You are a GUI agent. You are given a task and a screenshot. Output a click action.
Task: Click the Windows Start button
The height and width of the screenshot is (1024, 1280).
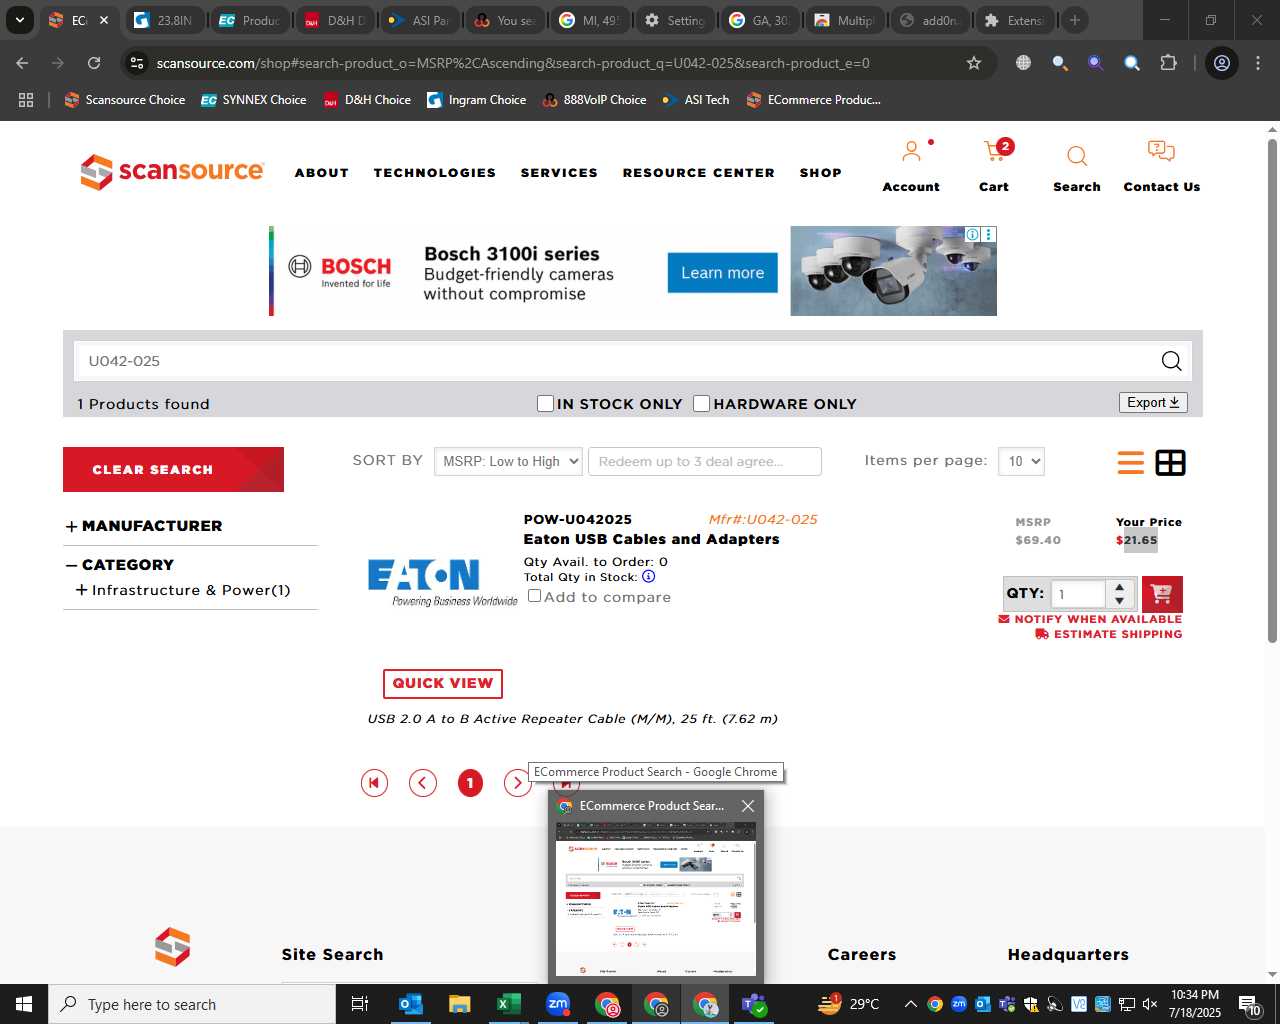pyautogui.click(x=24, y=1004)
